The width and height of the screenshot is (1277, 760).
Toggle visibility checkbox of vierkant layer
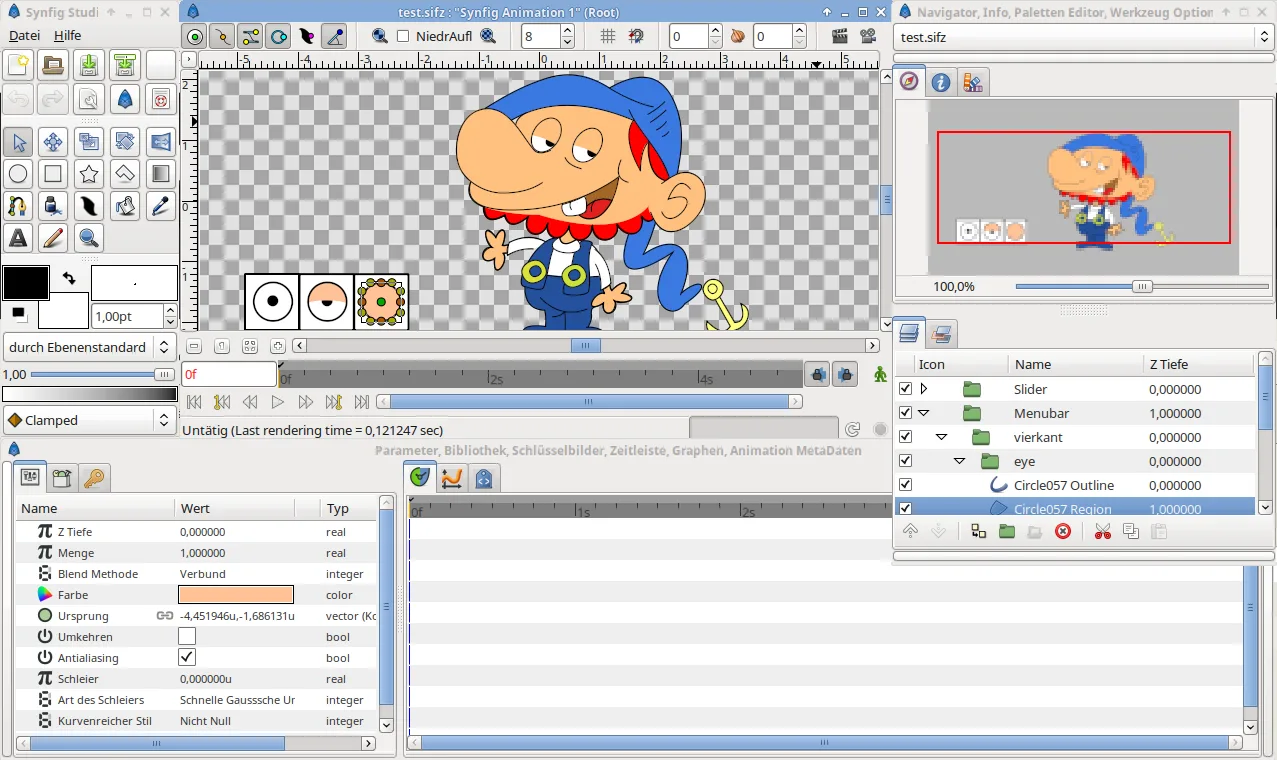[906, 437]
